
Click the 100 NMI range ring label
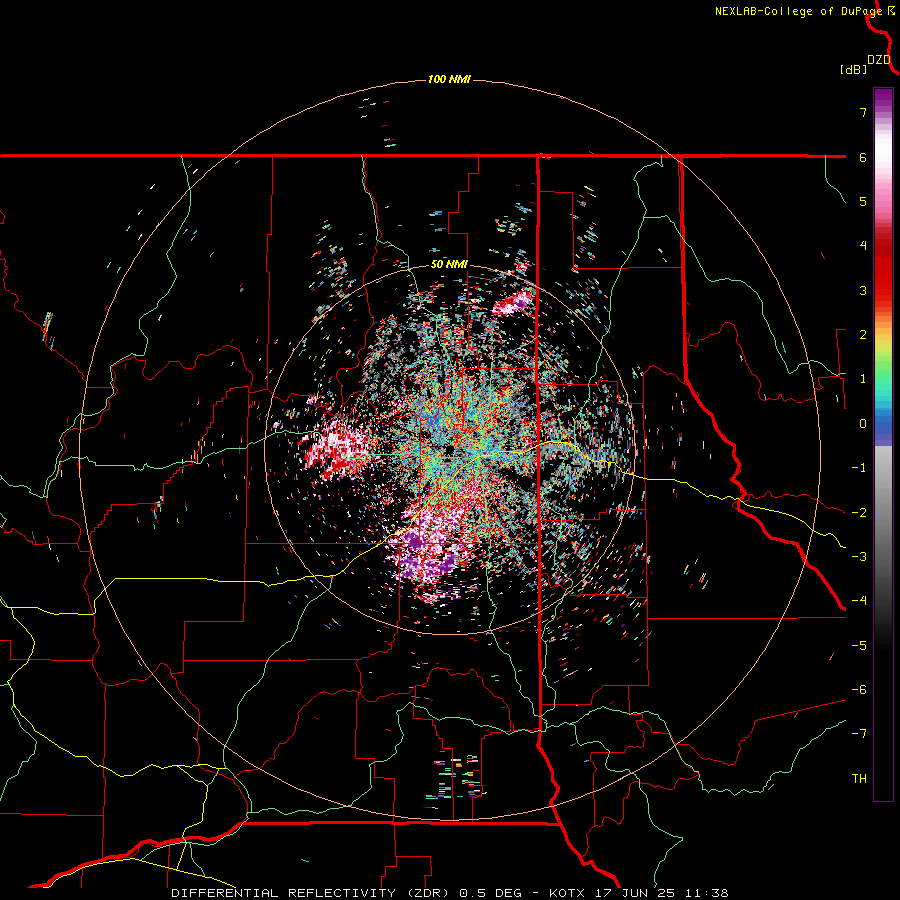coord(449,79)
